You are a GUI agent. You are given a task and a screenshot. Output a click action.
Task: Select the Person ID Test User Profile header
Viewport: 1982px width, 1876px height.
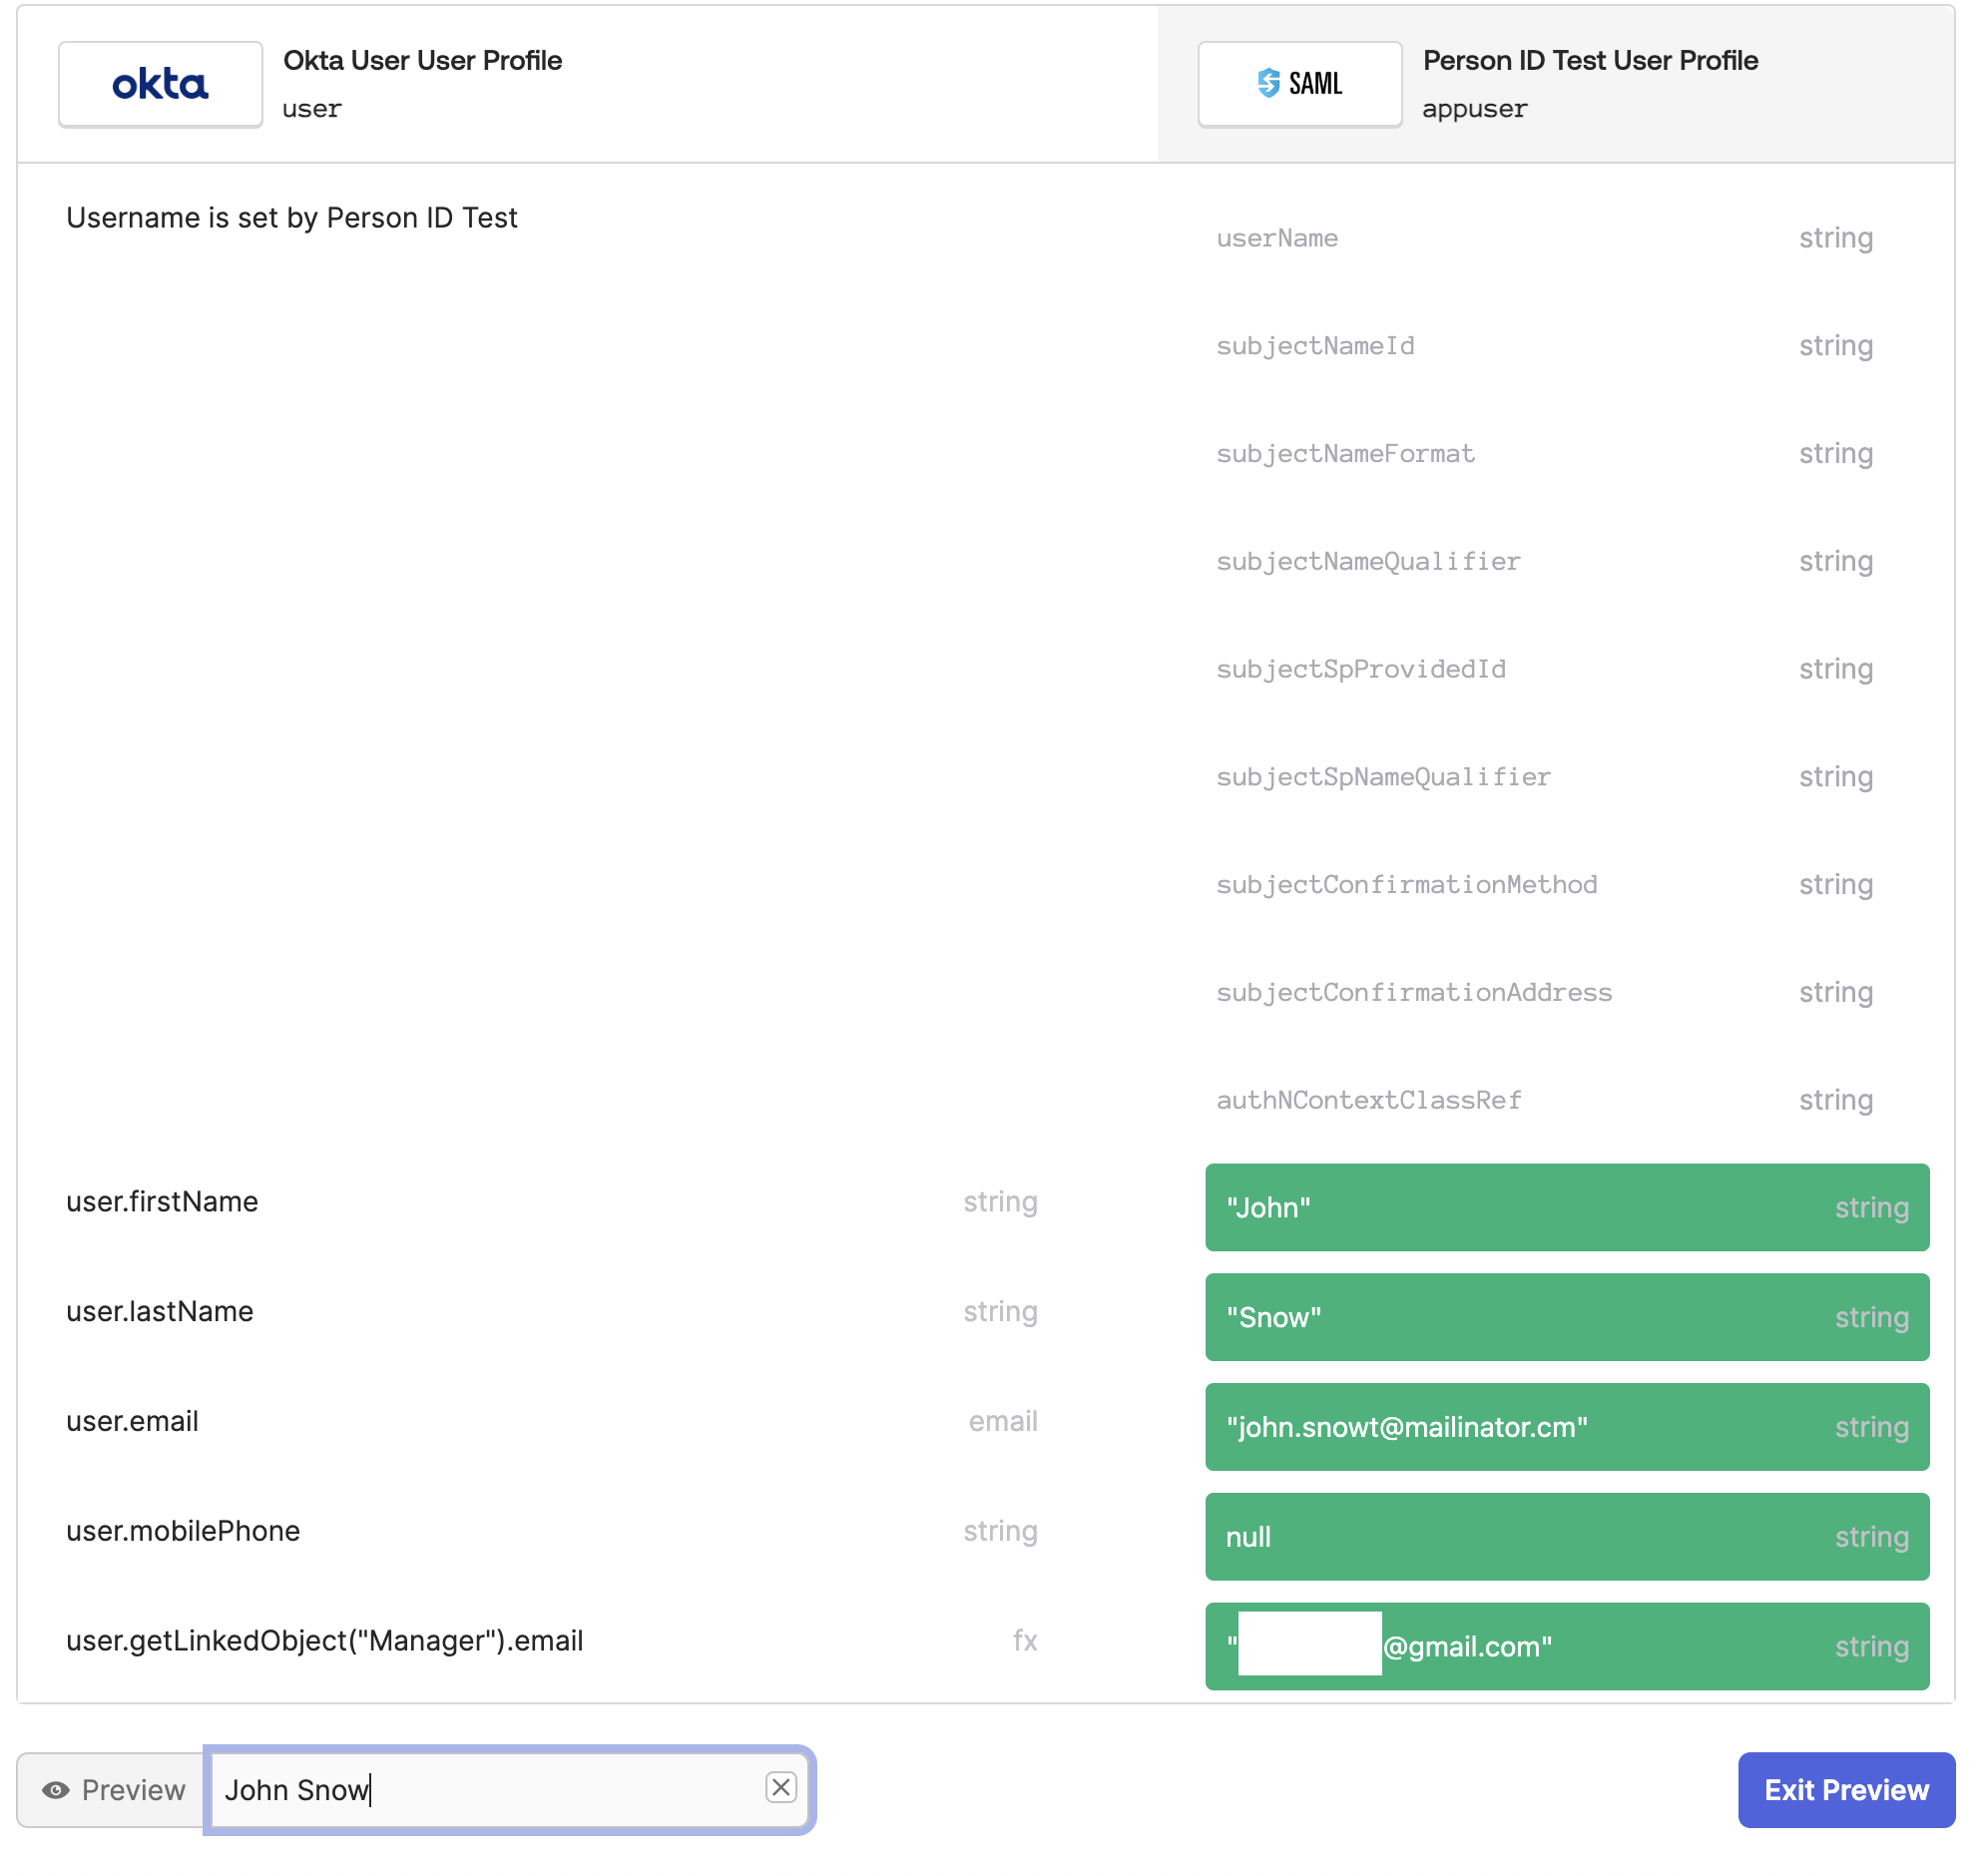(1589, 61)
